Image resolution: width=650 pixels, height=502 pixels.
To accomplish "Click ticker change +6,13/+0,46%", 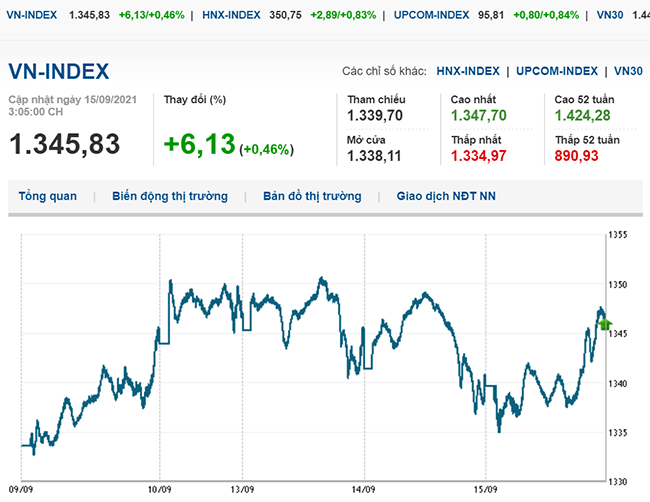I will (152, 15).
